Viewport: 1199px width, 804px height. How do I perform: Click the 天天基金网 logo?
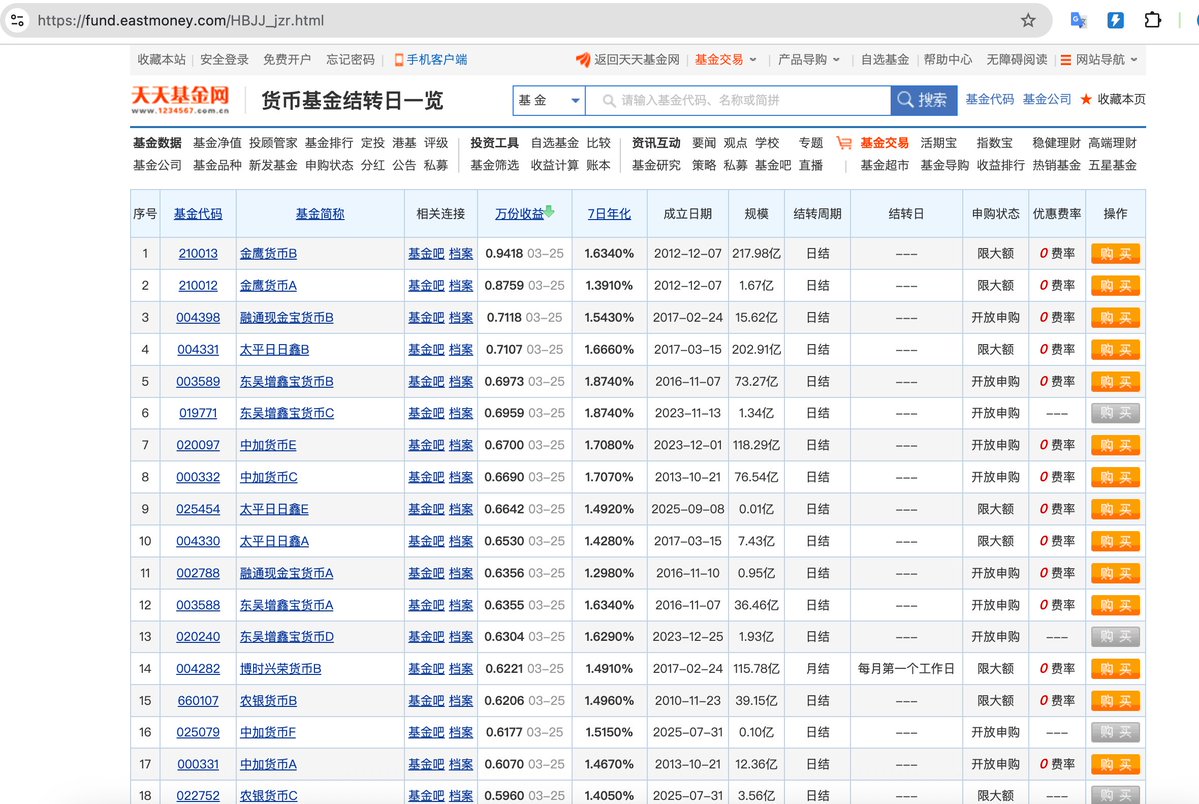point(181,99)
